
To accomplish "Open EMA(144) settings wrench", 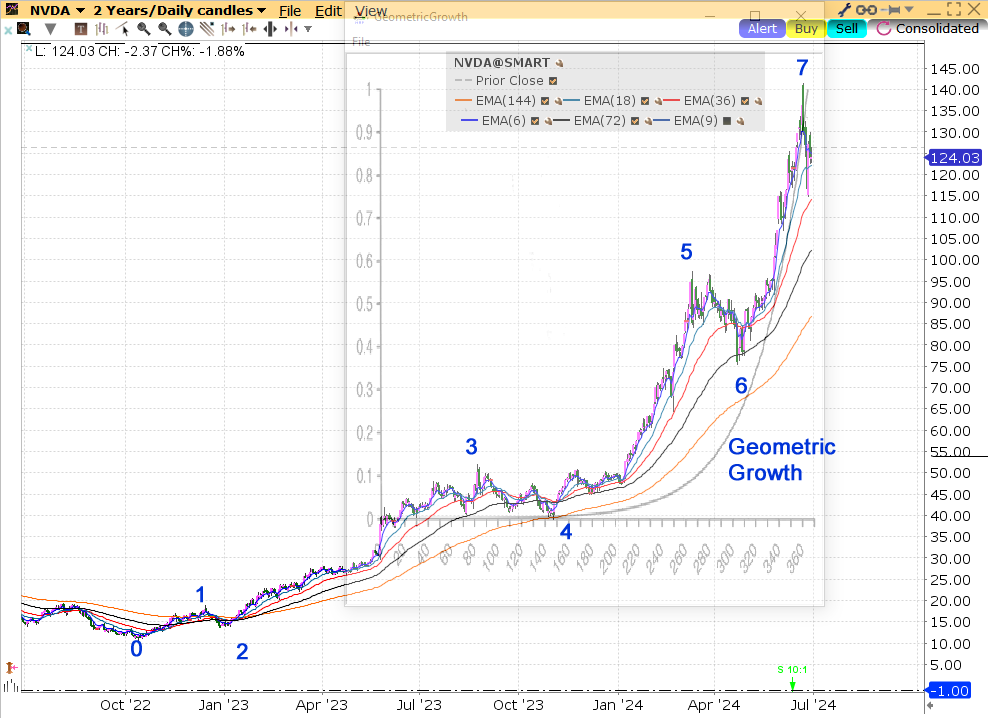I will (x=558, y=101).
